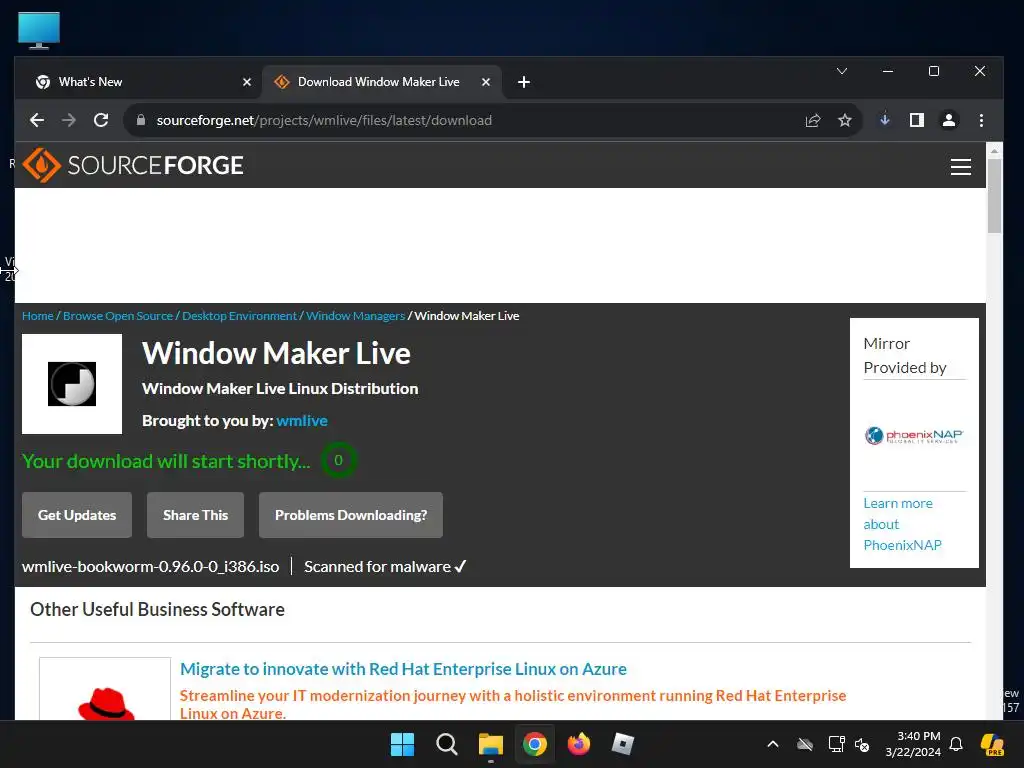Open the Desktop Environment breadcrumb

click(239, 316)
